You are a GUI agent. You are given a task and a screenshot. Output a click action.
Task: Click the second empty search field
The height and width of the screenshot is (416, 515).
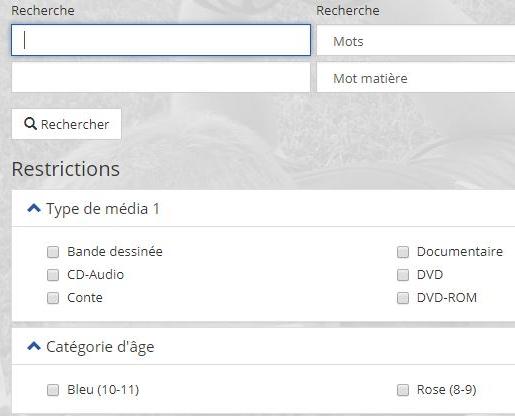point(161,77)
